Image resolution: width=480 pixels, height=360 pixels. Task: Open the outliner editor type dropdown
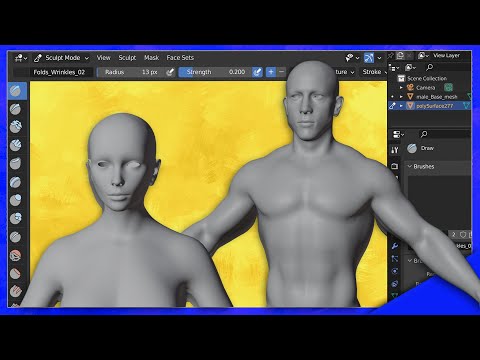coord(394,68)
